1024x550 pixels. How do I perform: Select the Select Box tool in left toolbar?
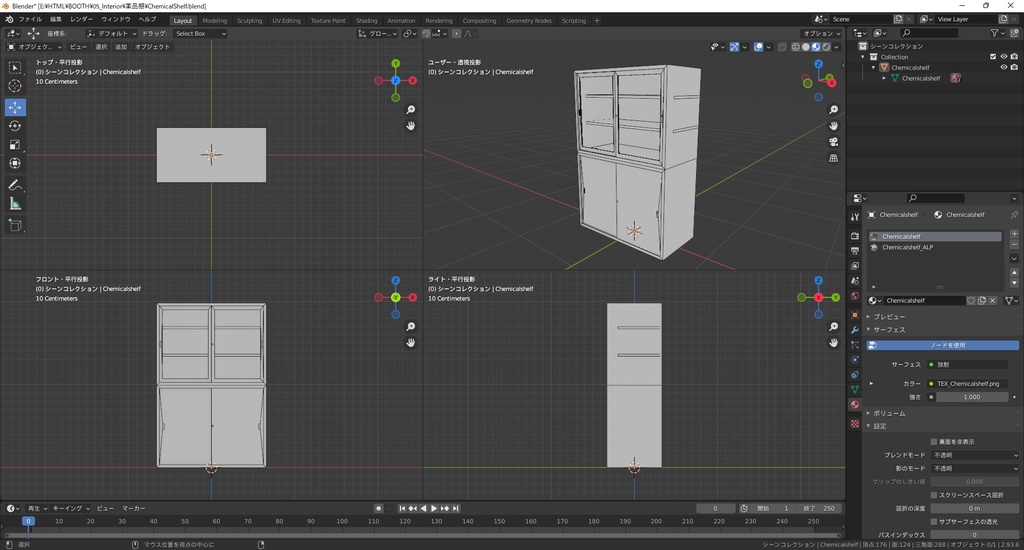pos(15,67)
